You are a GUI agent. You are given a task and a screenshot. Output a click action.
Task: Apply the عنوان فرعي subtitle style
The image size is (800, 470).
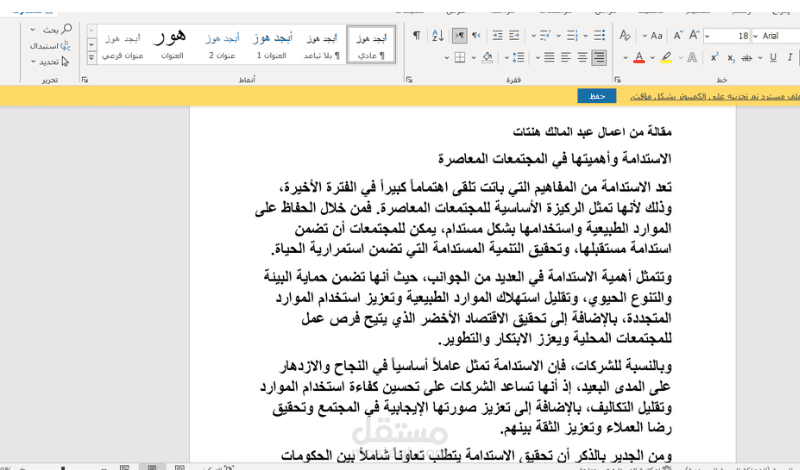(122, 45)
